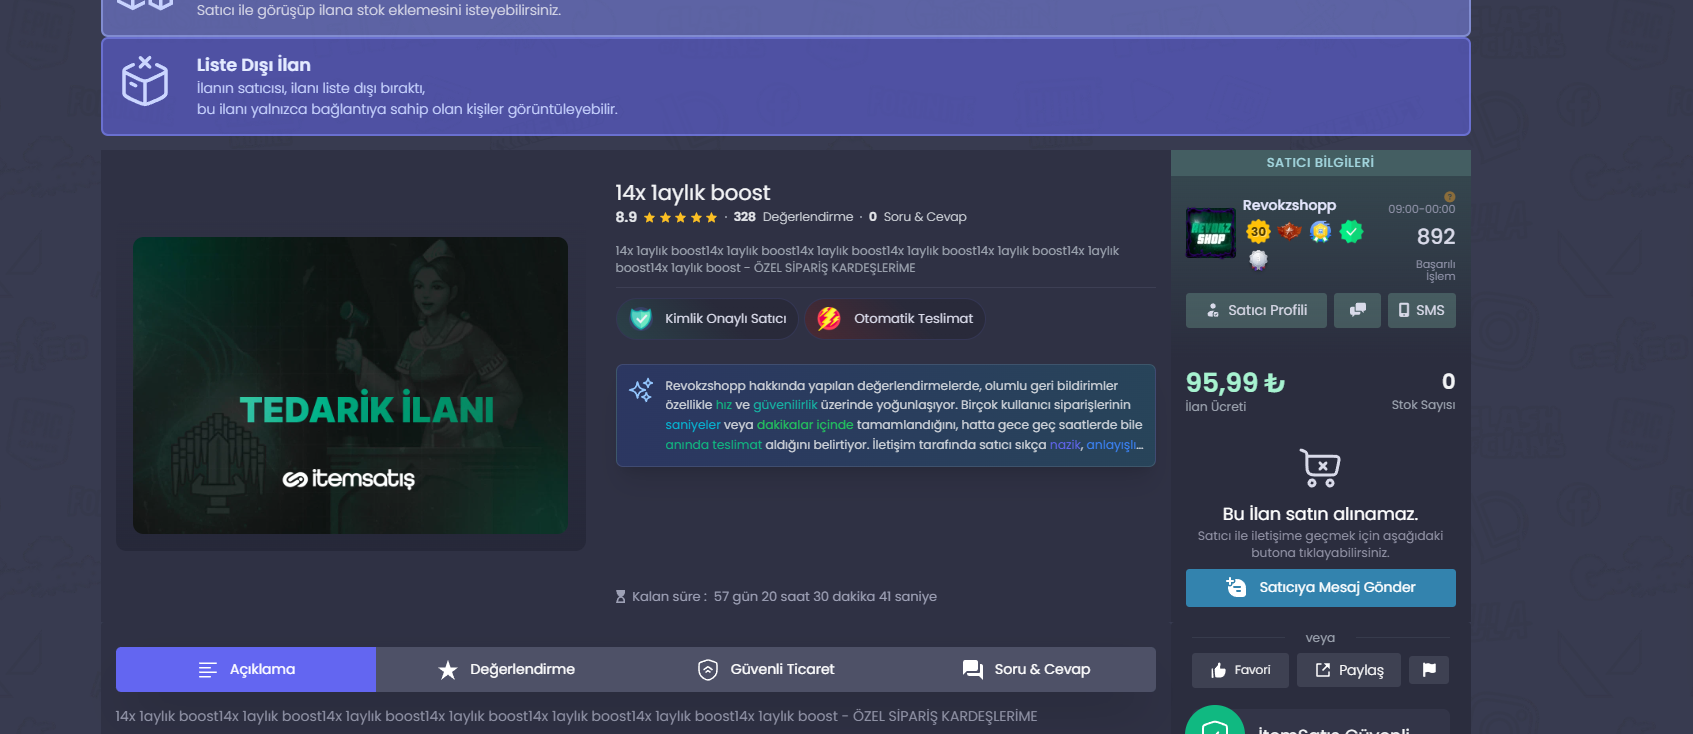Switch to the Değerlendirme tab
Screen dimensions: 1693x734
(506, 669)
